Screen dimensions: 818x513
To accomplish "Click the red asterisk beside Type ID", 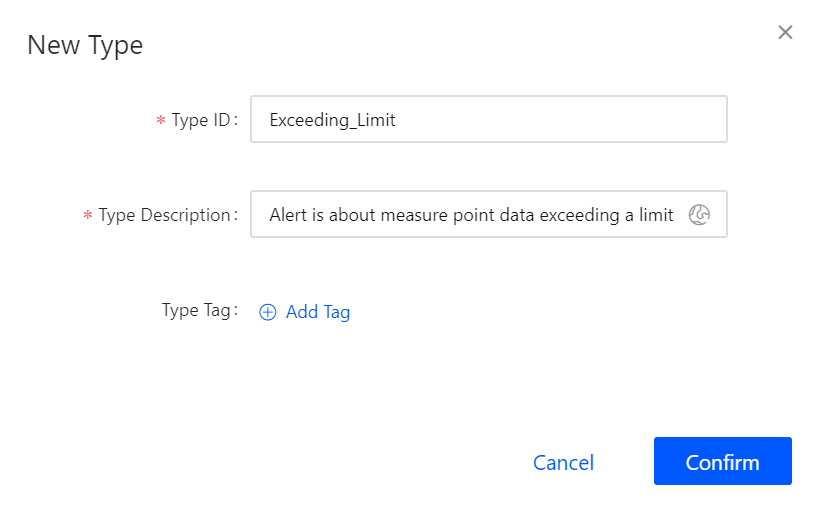I will point(161,121).
